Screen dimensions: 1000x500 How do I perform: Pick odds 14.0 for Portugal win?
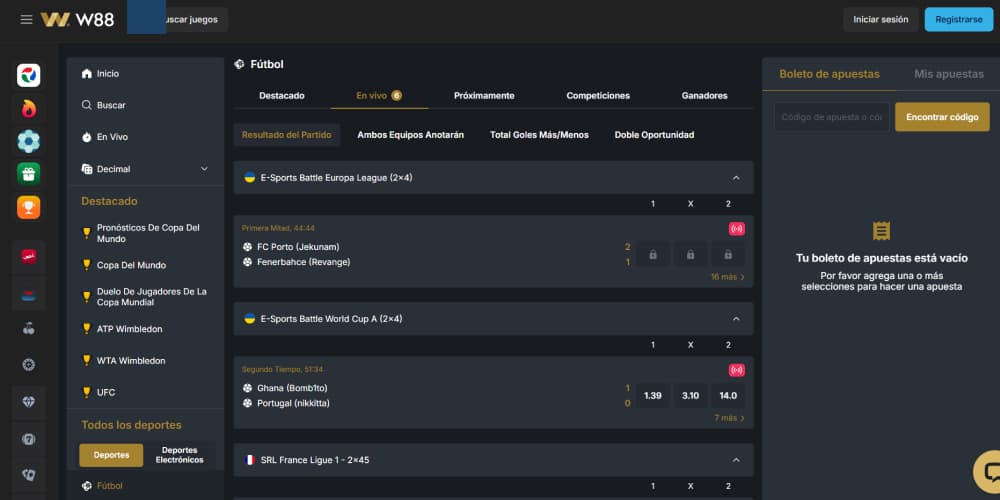tap(728, 396)
